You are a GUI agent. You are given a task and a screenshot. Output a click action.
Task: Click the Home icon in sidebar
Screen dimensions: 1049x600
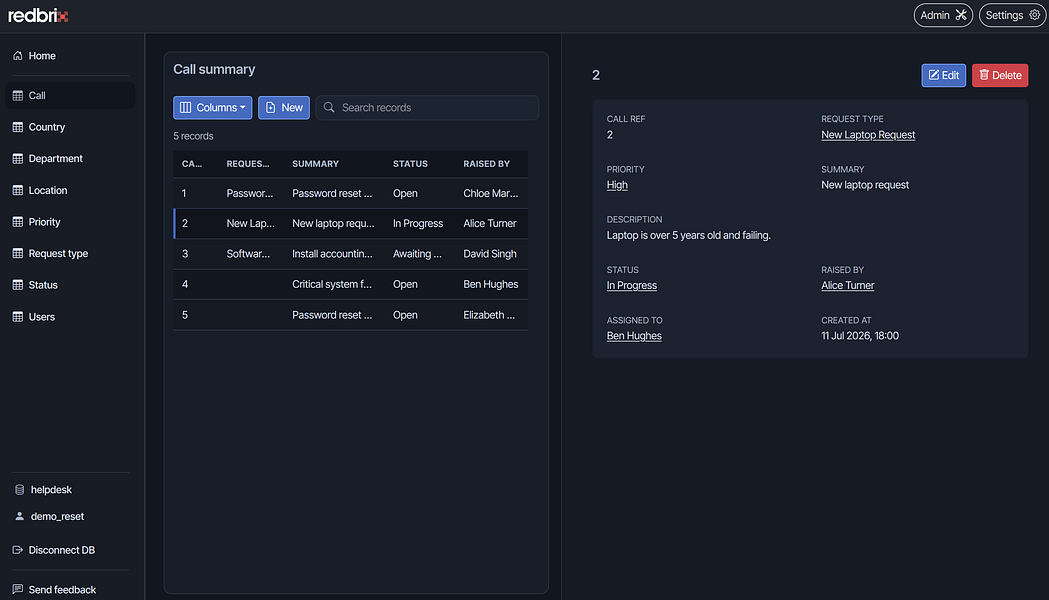click(17, 56)
